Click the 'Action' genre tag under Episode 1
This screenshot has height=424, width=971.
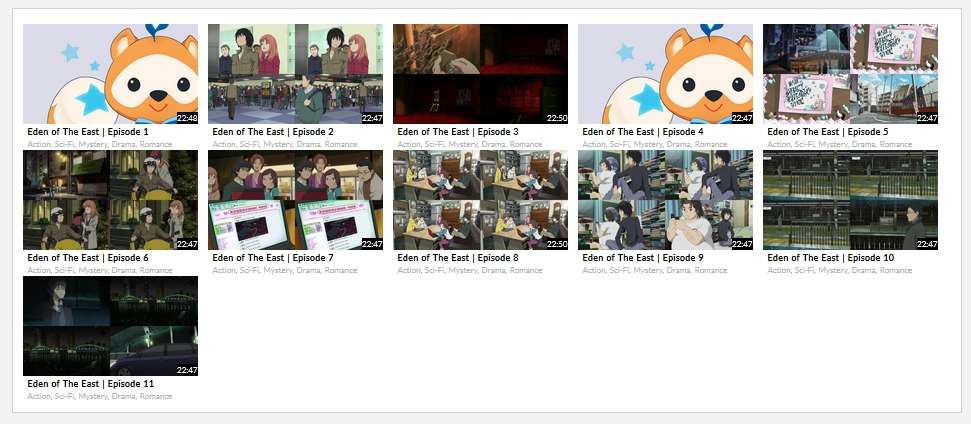click(38, 144)
